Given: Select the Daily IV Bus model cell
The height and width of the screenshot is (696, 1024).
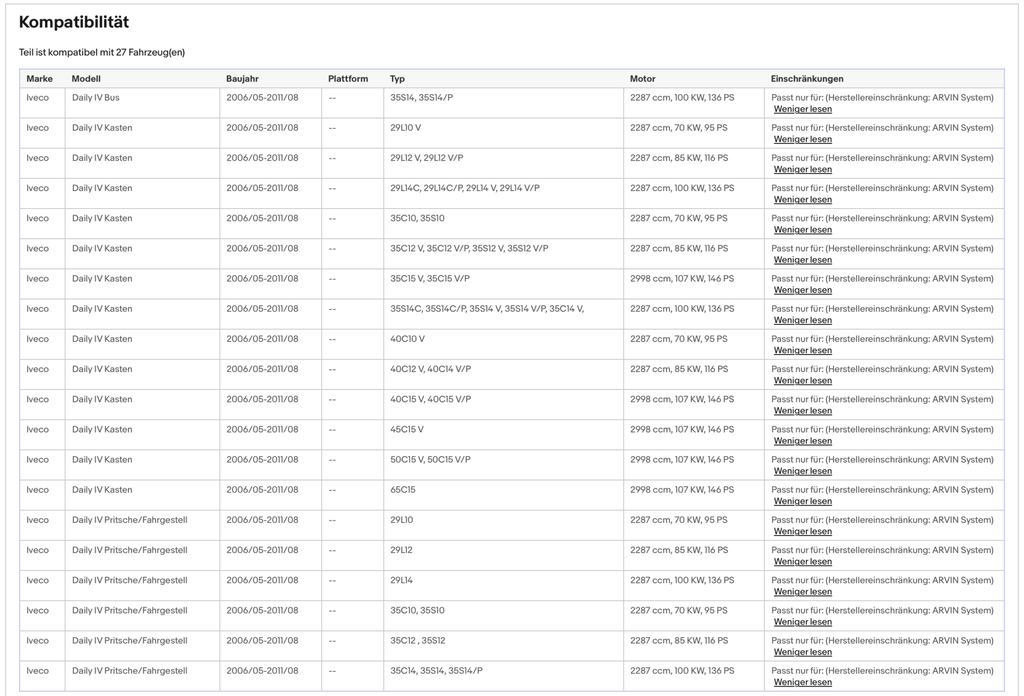Looking at the screenshot, I should pyautogui.click(x=95, y=97).
